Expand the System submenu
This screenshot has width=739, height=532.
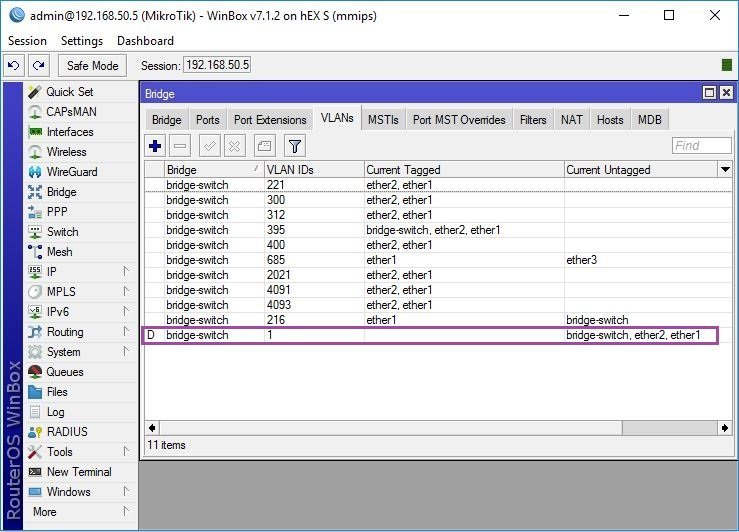click(126, 352)
